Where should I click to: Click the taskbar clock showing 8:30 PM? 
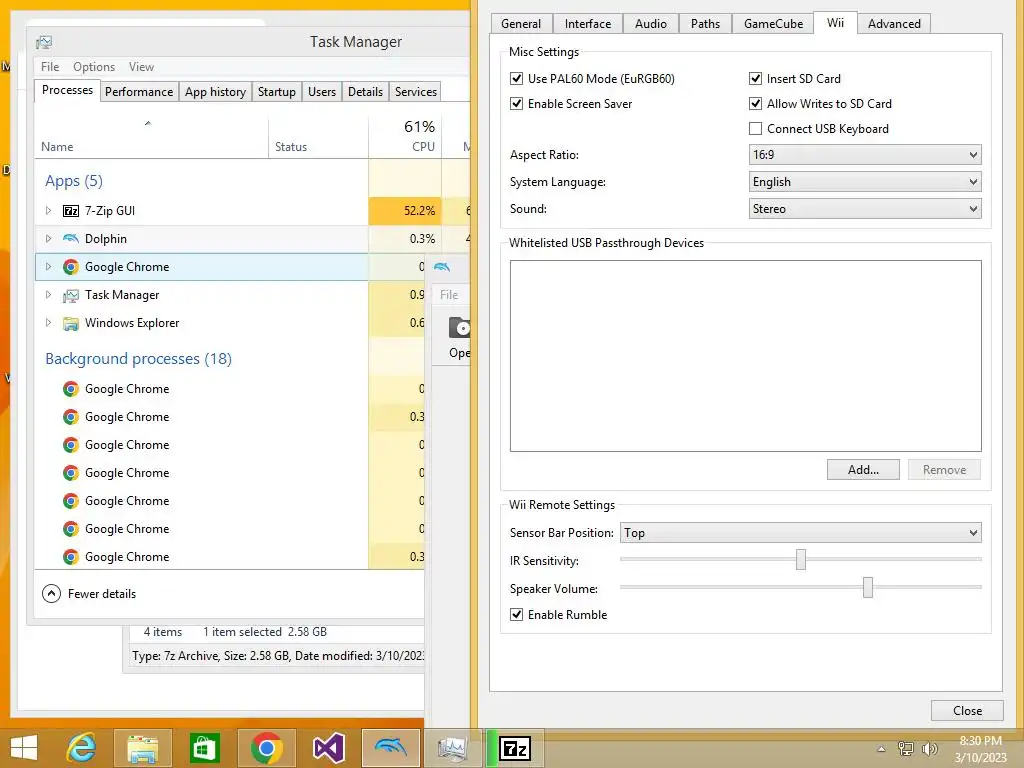[x=981, y=748]
